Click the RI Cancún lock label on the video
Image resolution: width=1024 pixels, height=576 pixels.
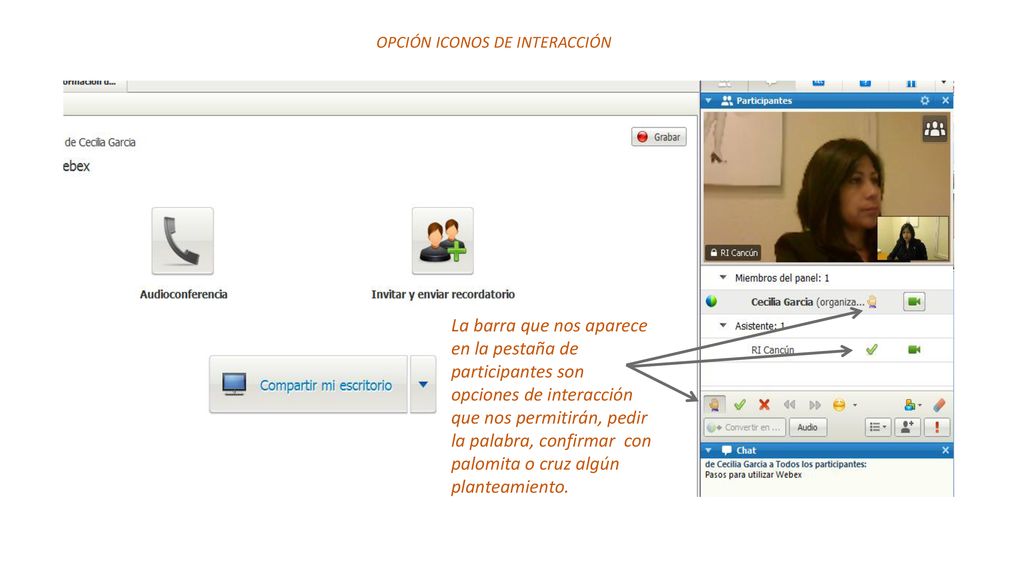733,253
